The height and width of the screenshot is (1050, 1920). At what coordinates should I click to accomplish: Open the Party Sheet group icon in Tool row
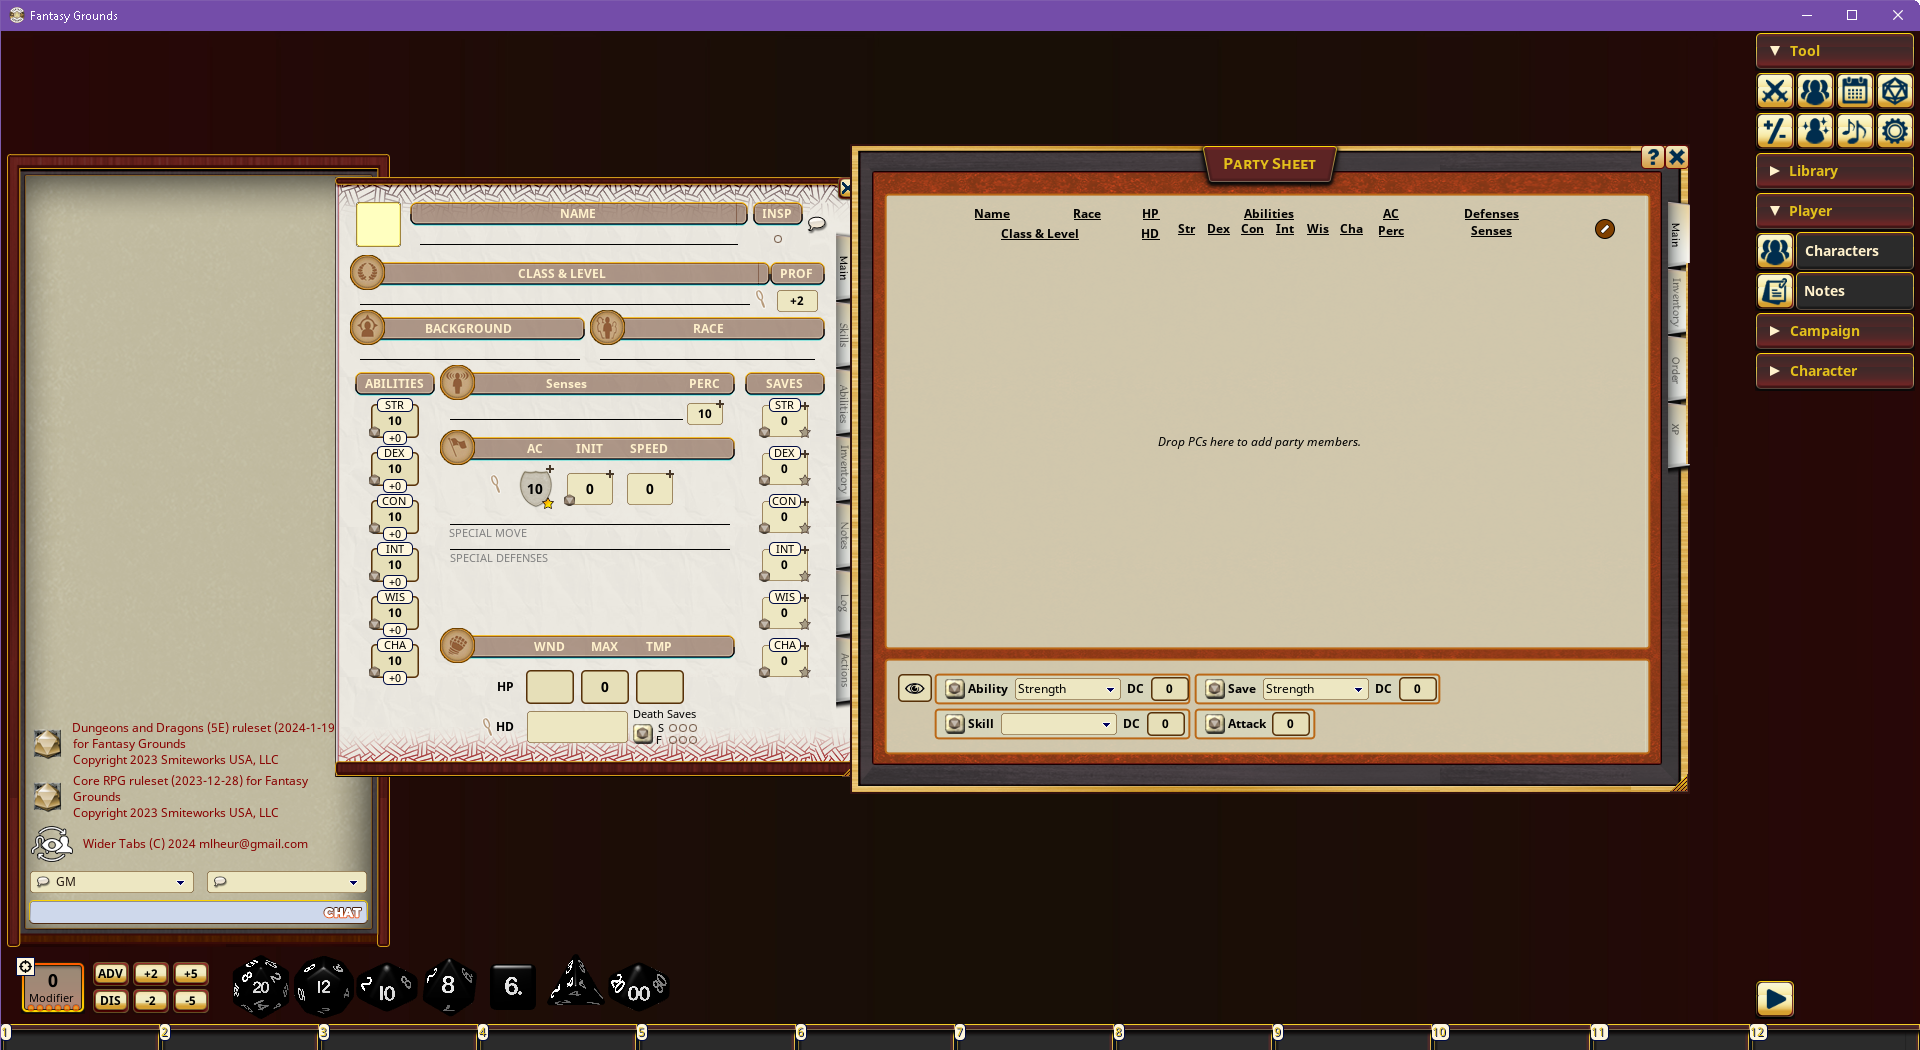[x=1815, y=91]
